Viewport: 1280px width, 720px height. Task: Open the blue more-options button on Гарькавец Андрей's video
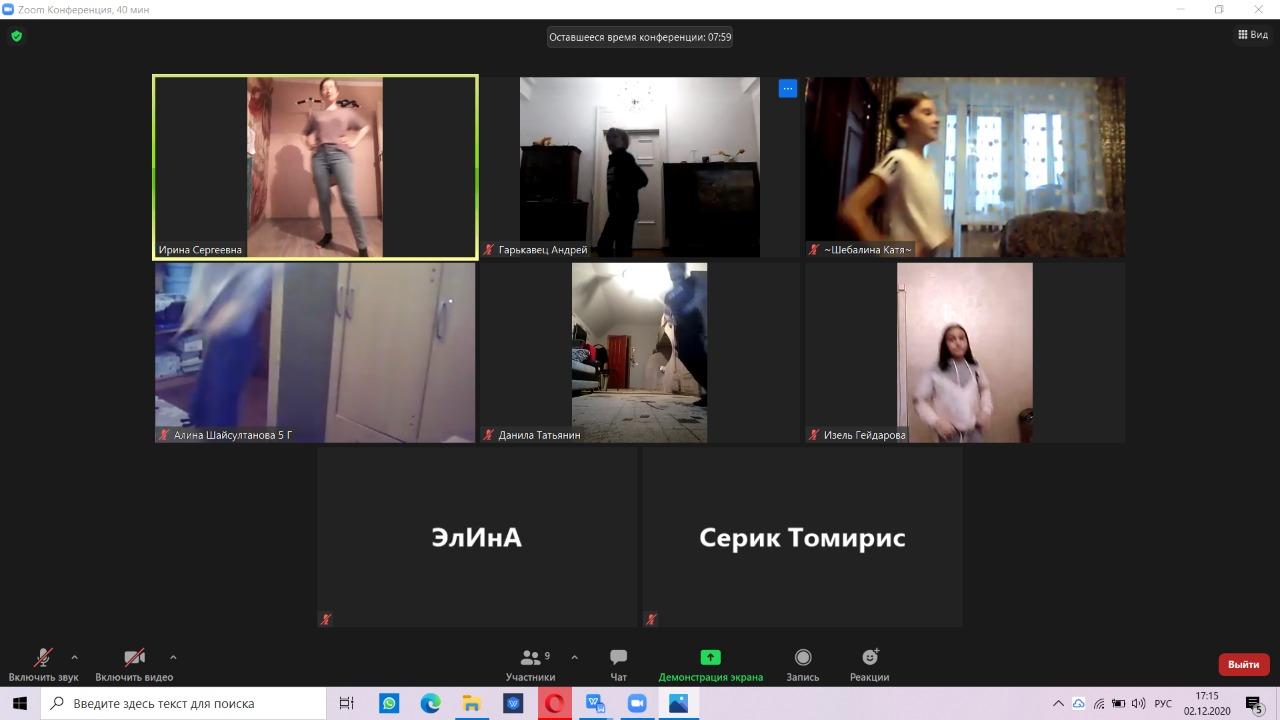787,88
